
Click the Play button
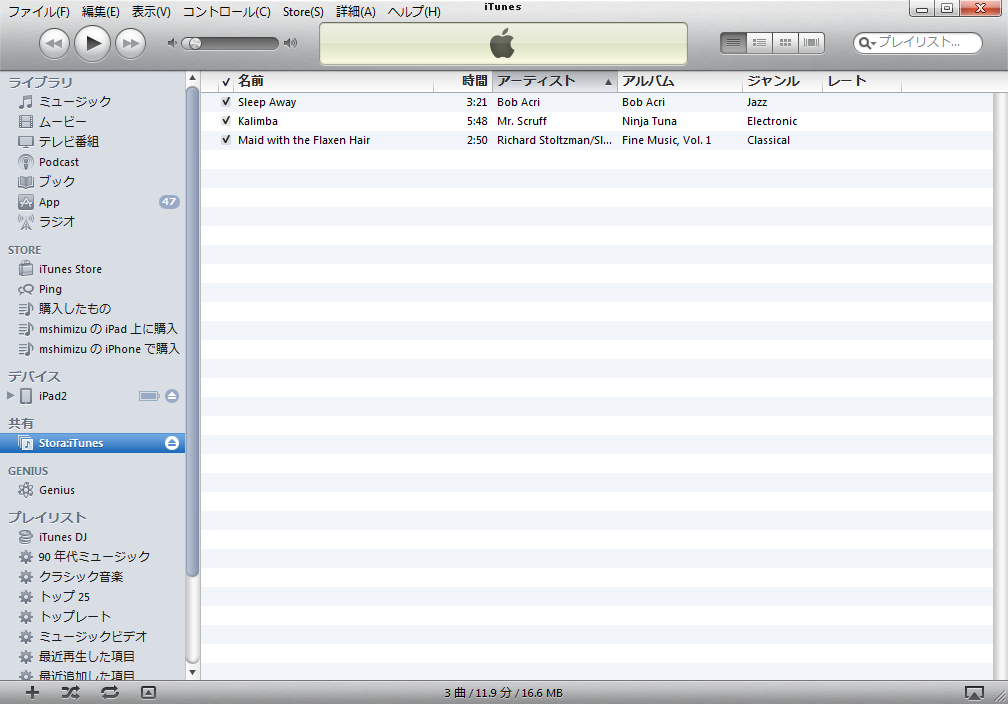92,42
